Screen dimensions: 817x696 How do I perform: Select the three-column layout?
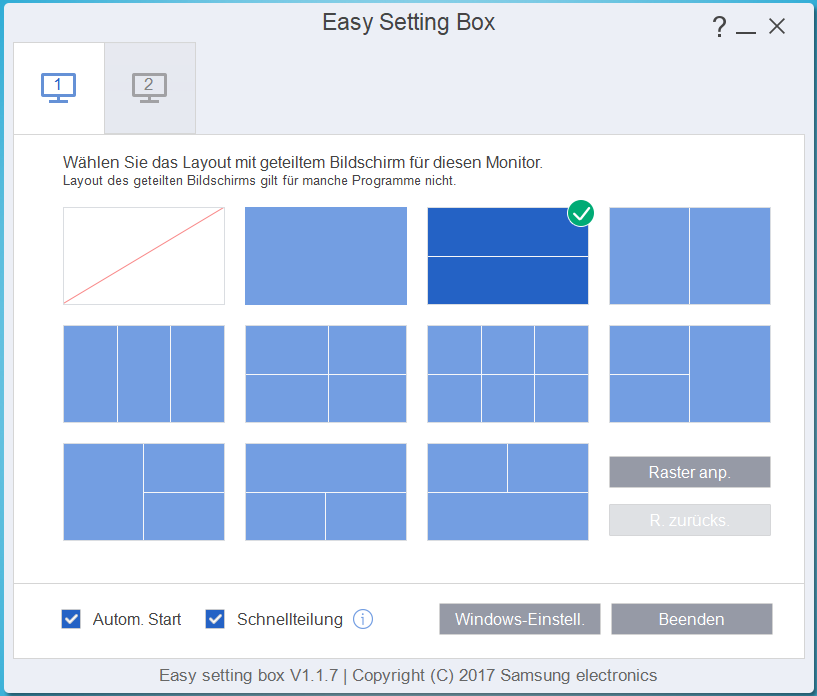click(x=143, y=374)
